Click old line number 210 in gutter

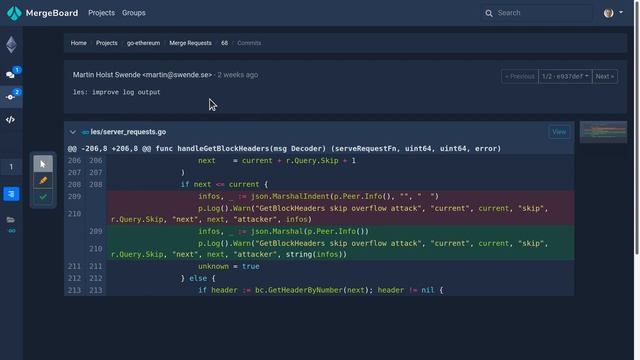click(x=74, y=214)
